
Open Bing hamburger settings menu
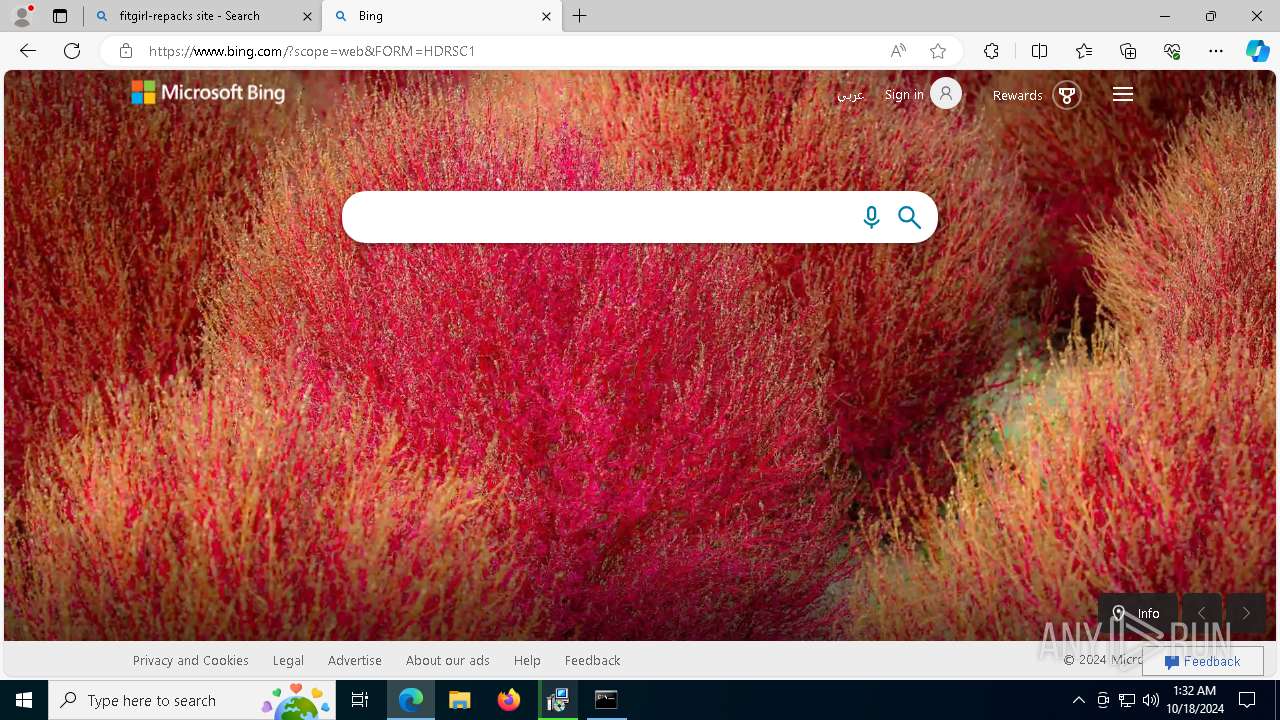[x=1123, y=94]
